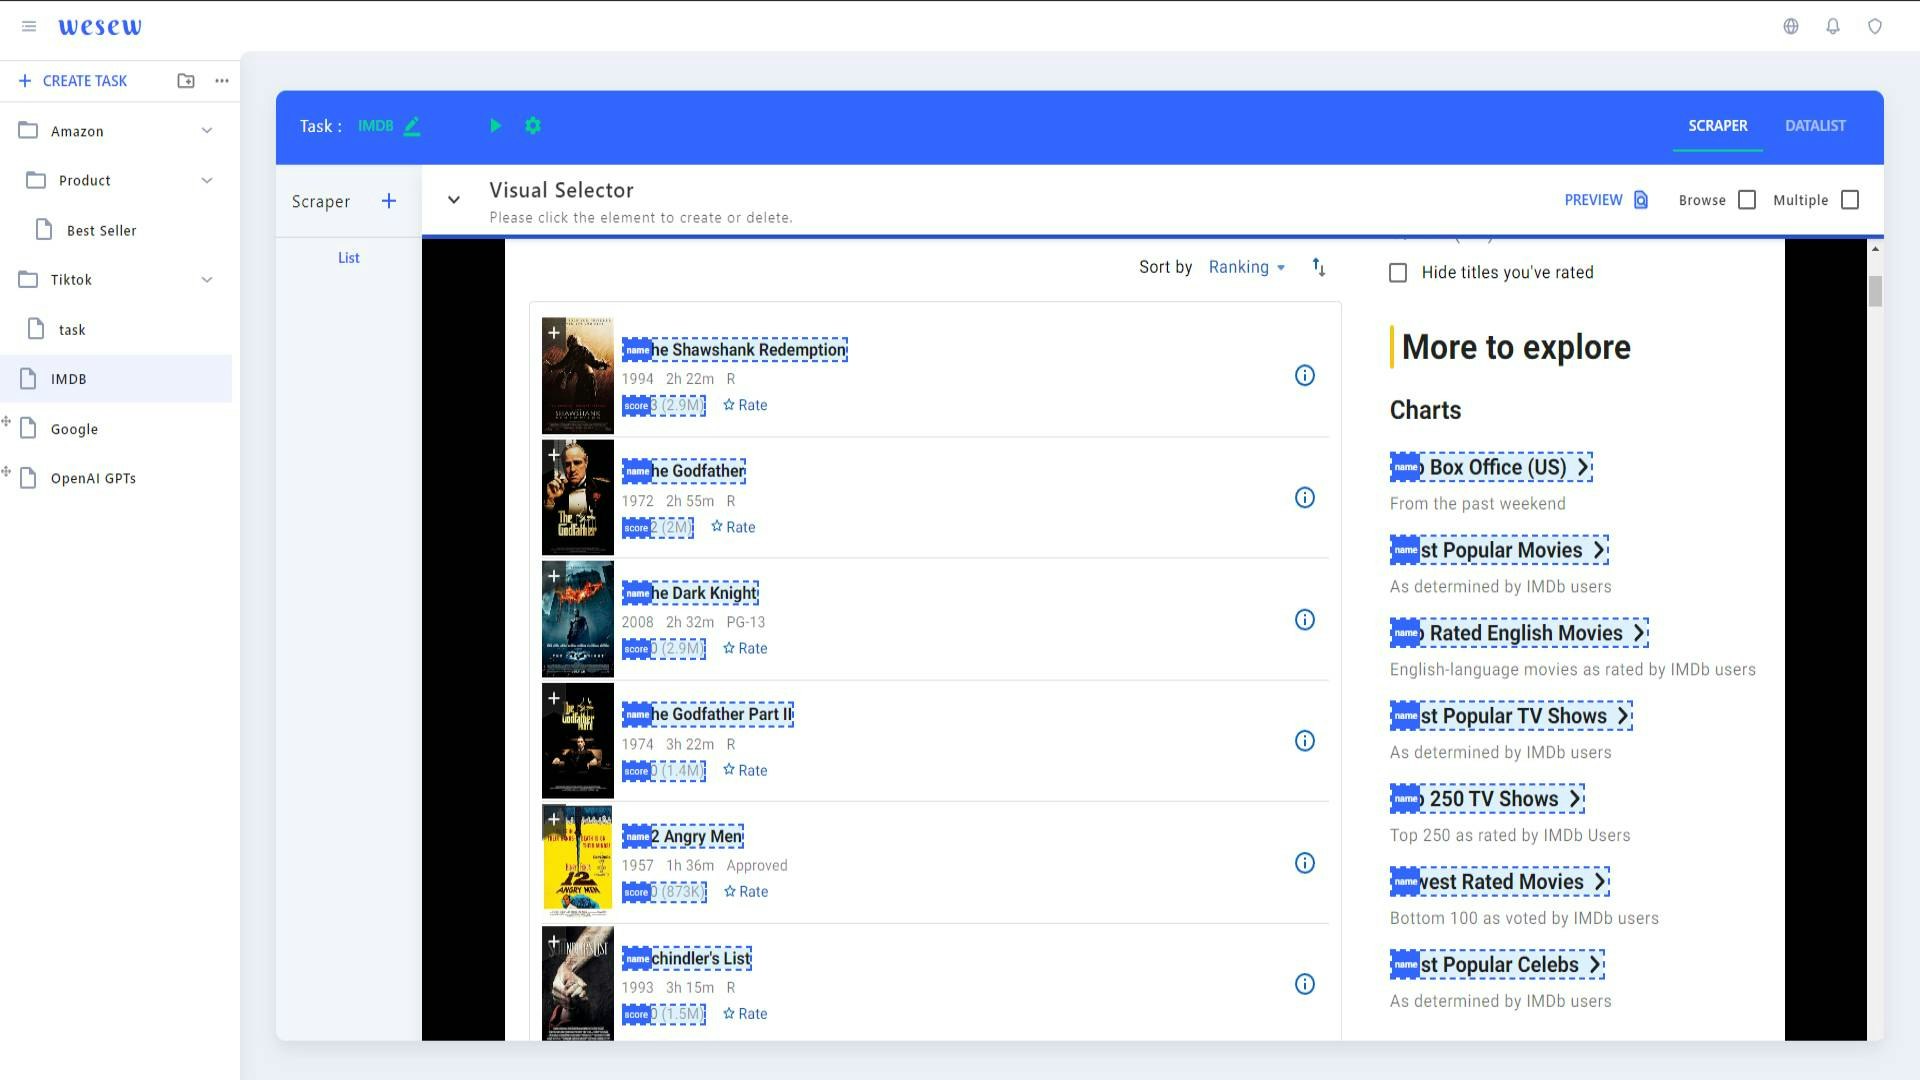1920x1080 pixels.
Task: Click The Godfather Part II poster thumbnail
Action: (x=578, y=740)
